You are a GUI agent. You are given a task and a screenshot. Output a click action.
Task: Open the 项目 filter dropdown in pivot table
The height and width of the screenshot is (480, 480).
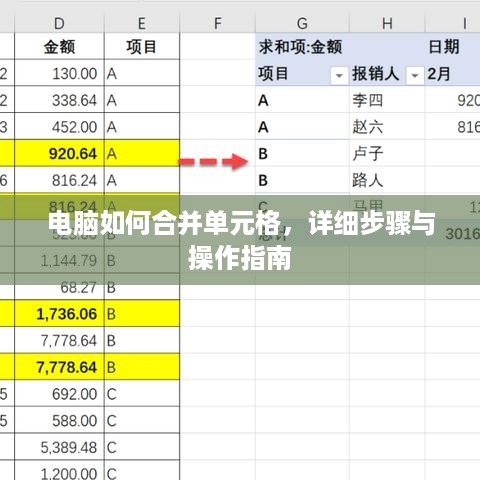(x=339, y=75)
